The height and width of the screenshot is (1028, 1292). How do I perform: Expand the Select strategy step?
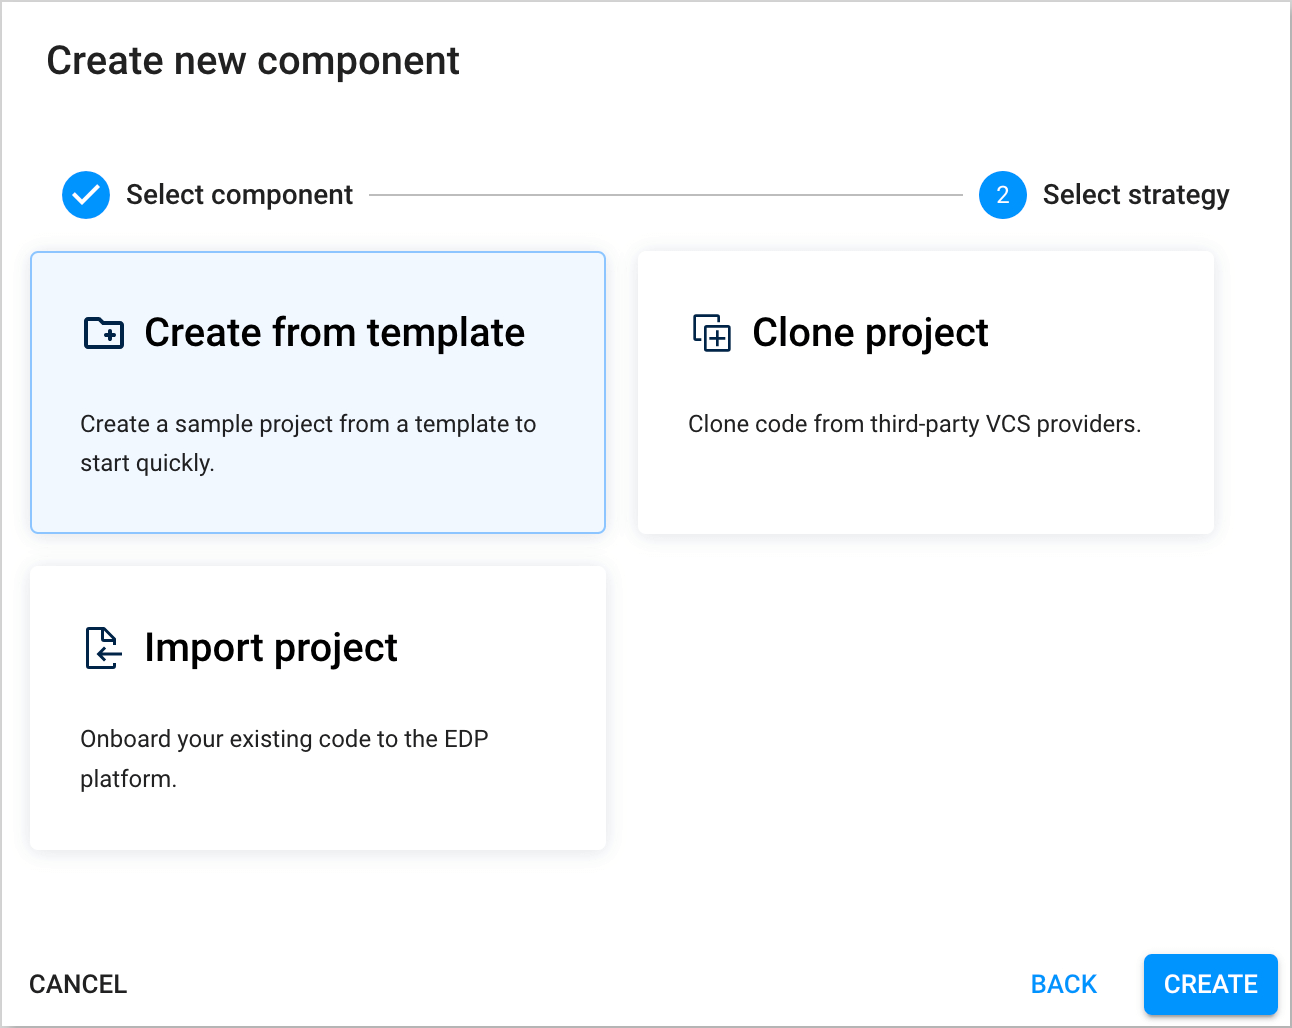(1136, 195)
